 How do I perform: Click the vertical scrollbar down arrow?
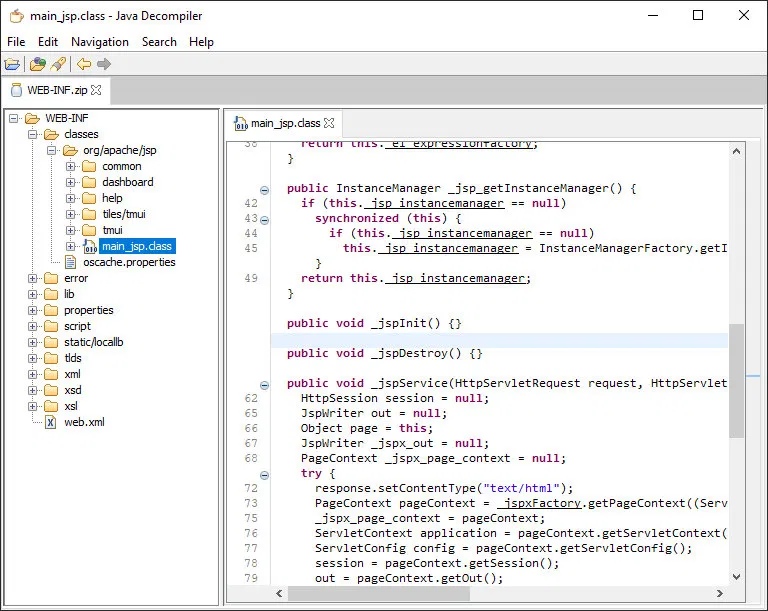[736, 577]
